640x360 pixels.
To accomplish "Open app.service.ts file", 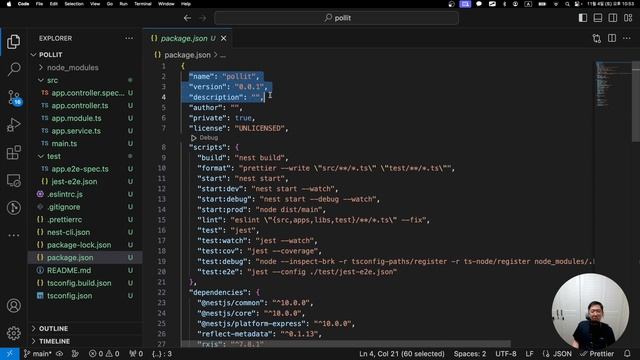I will coord(76,131).
